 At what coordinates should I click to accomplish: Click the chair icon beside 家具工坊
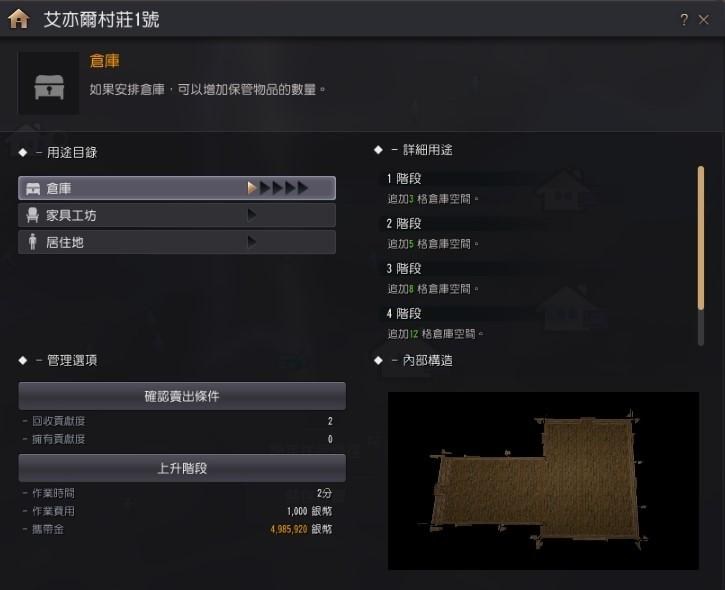32,215
